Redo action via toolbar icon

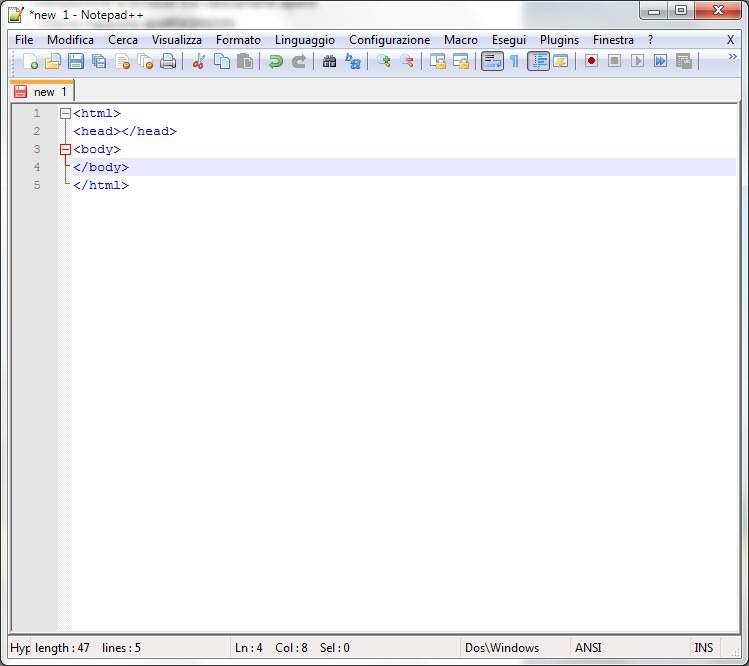pos(299,61)
